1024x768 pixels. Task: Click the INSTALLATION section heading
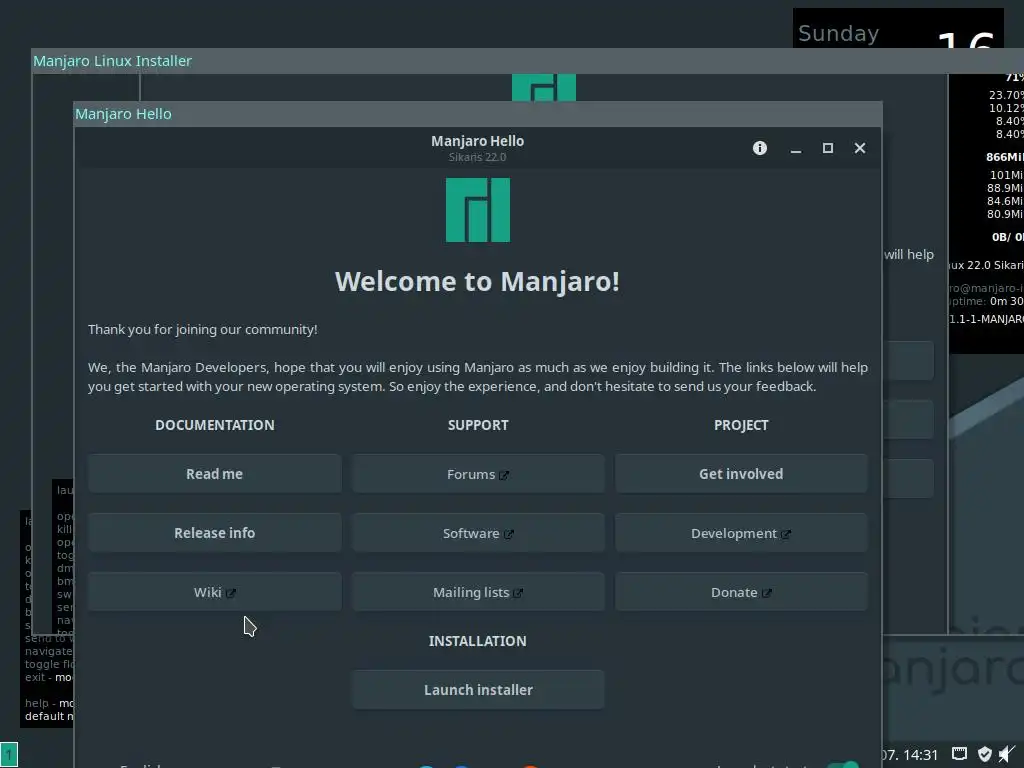477,641
